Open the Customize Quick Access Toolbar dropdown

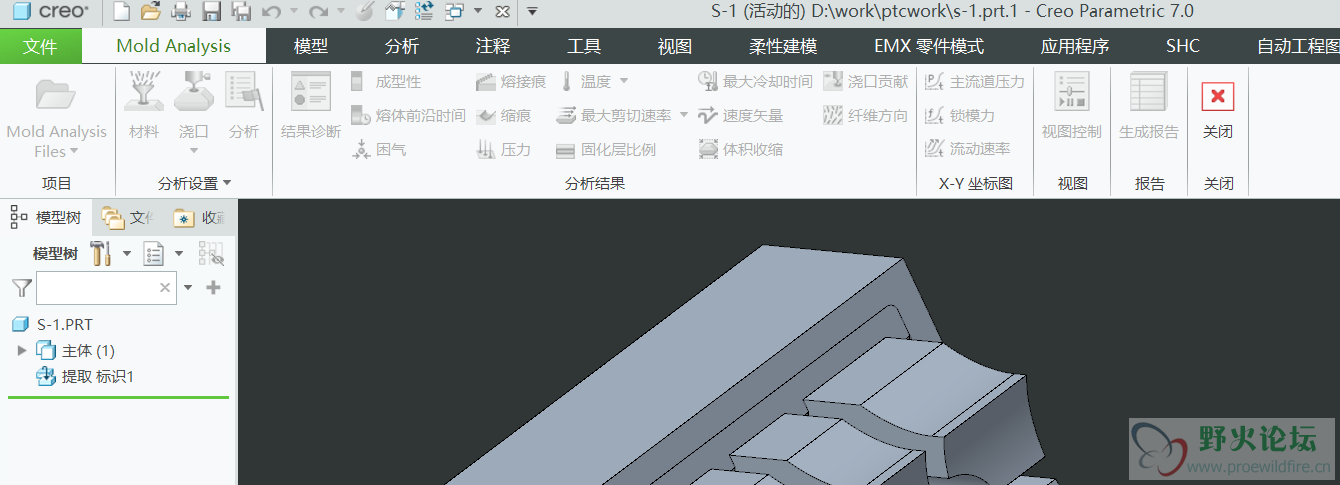coord(532,12)
